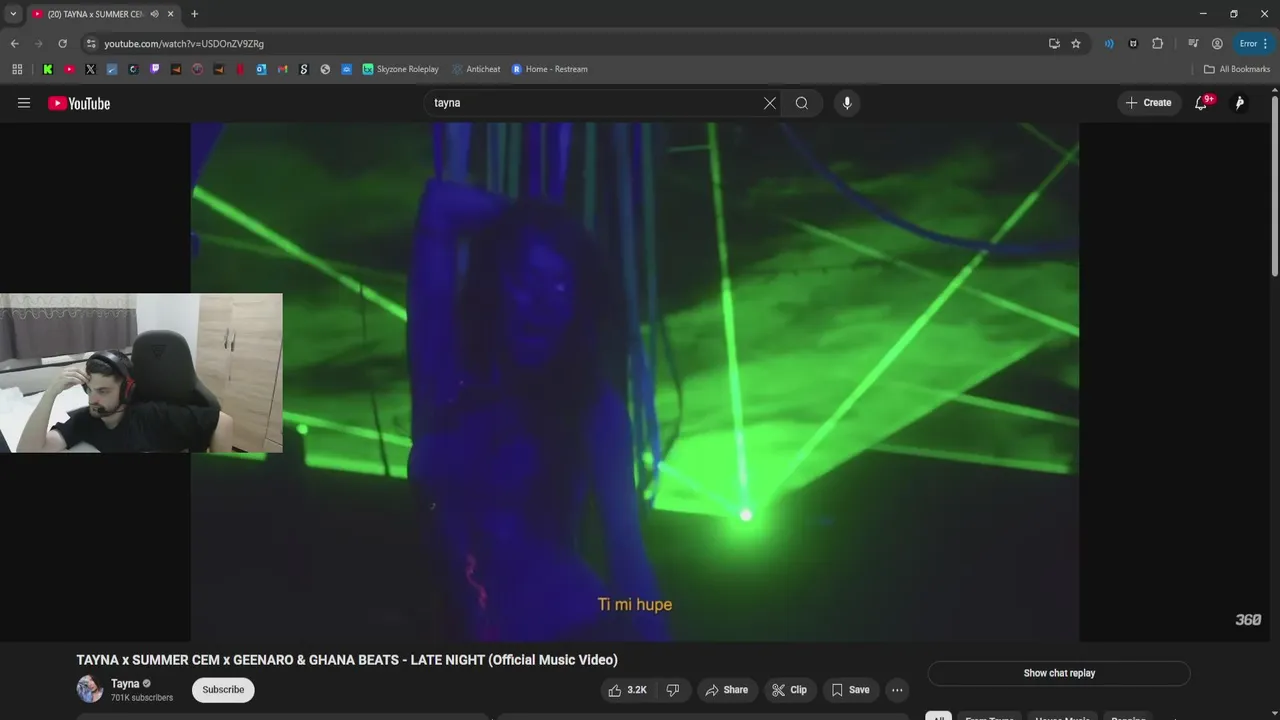This screenshot has height=720, width=1280.
Task: Open the Home - Restream bookmark
Action: click(550, 69)
